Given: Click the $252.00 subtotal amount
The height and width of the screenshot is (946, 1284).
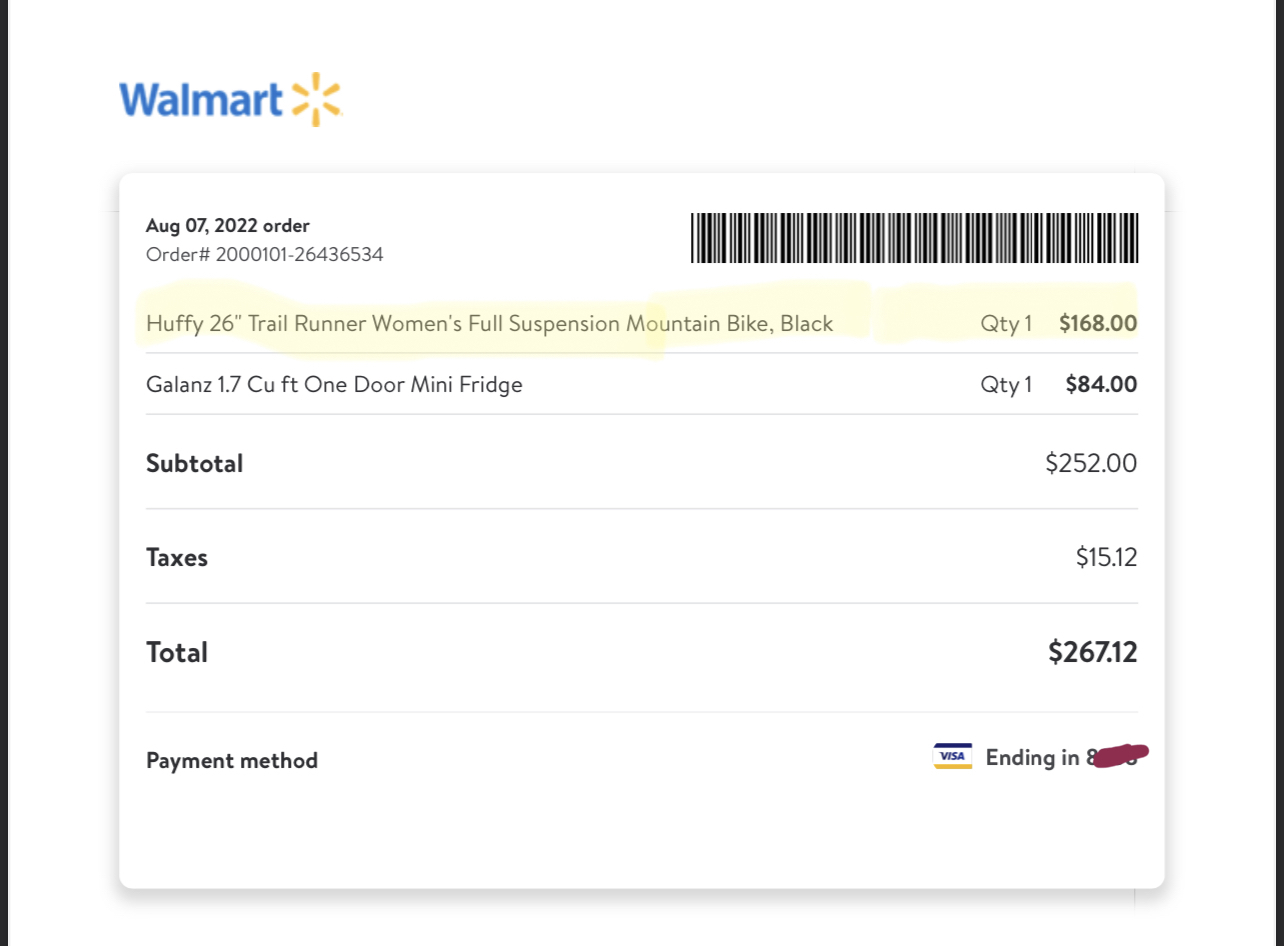Looking at the screenshot, I should [1090, 464].
